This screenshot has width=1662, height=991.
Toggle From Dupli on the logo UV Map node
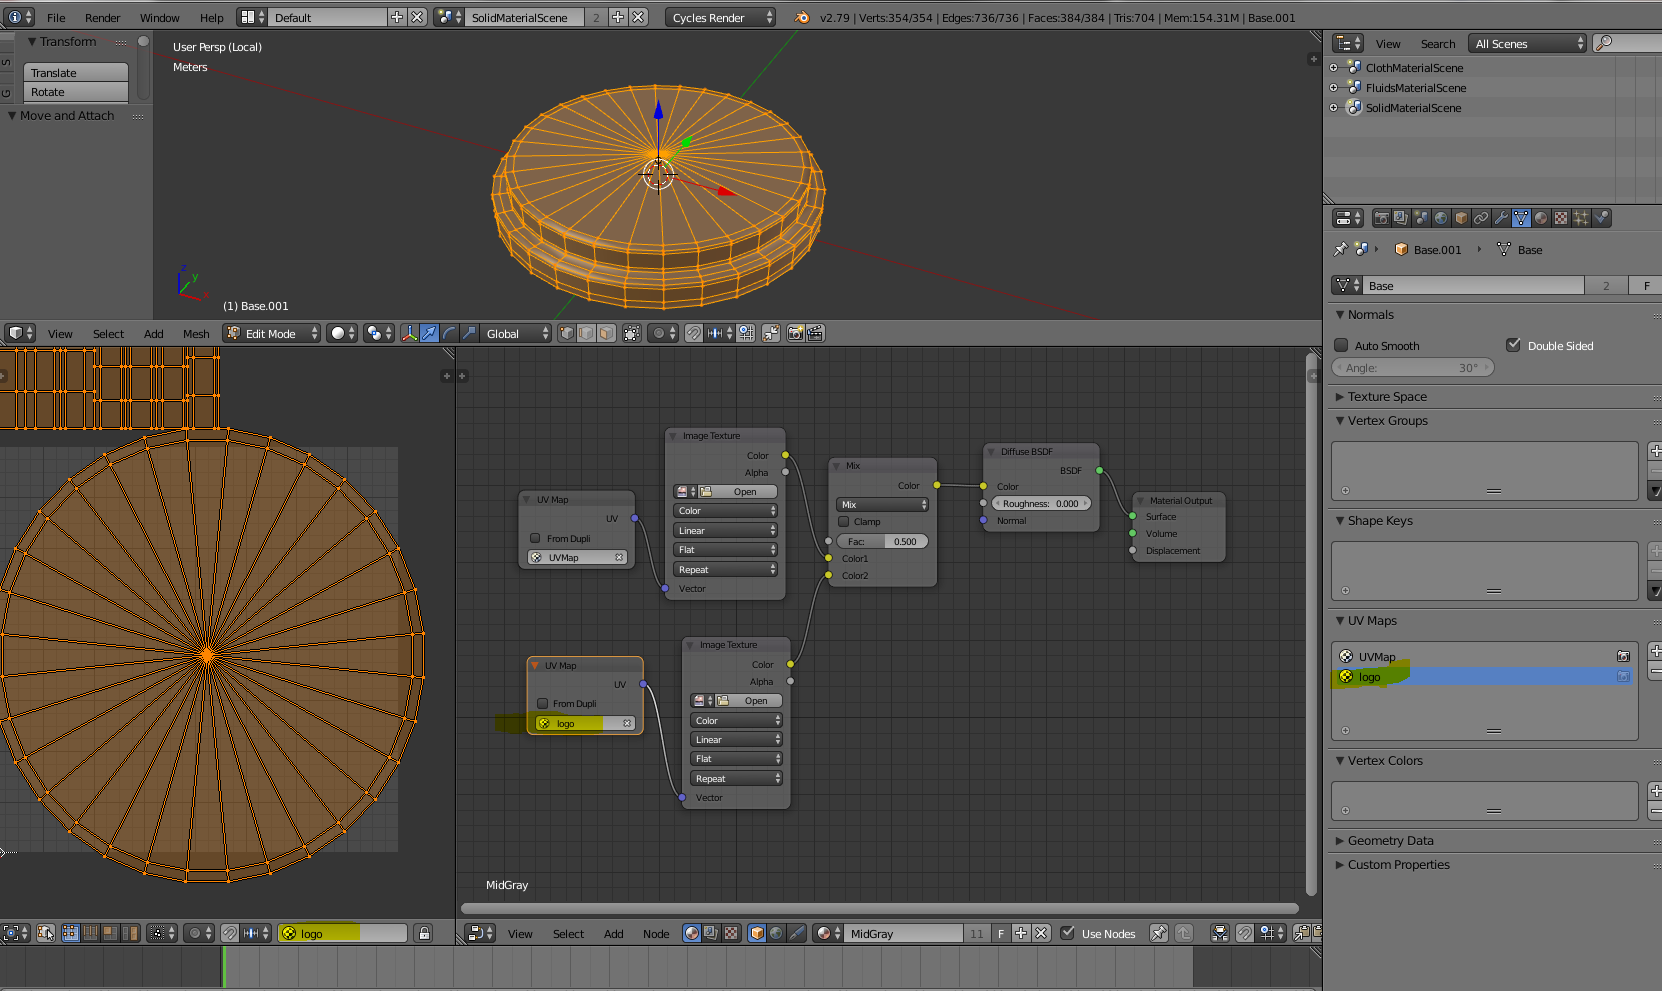543,704
